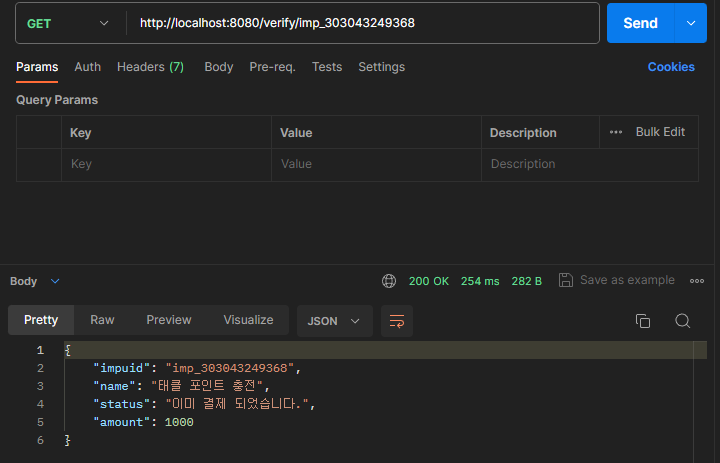Click the Bulk Edit link

coord(660,132)
